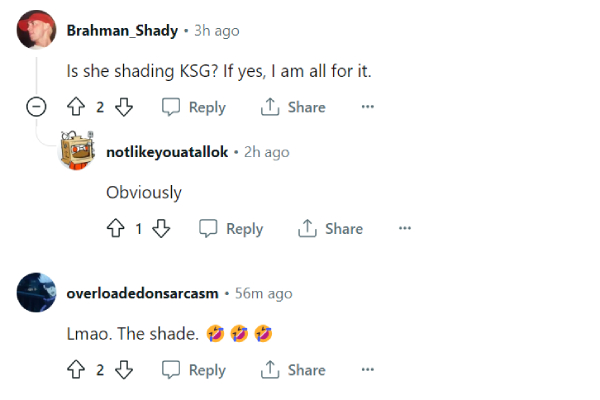
Task: Downvote overloadedonsarcasm's "Lmao" comment
Action: (124, 370)
